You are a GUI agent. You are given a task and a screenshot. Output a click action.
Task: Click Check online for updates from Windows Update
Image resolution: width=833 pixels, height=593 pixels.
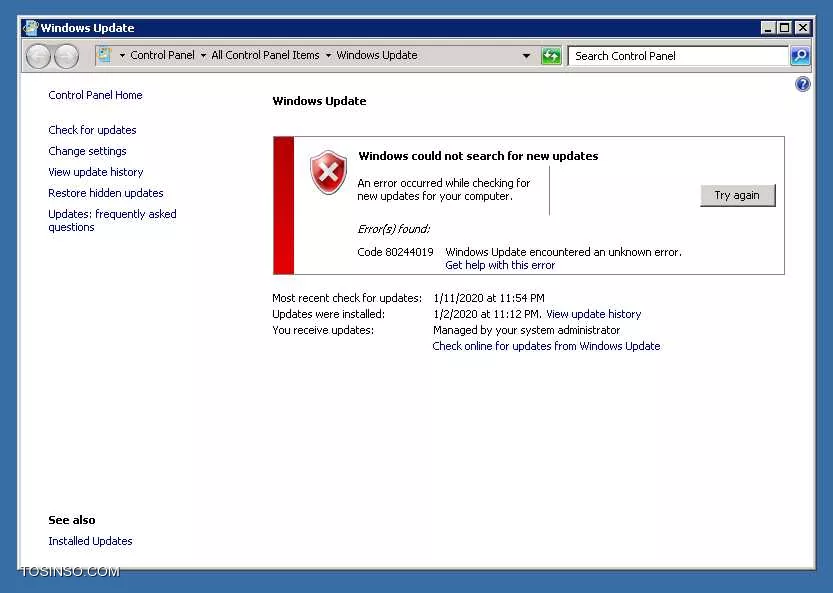(x=546, y=346)
